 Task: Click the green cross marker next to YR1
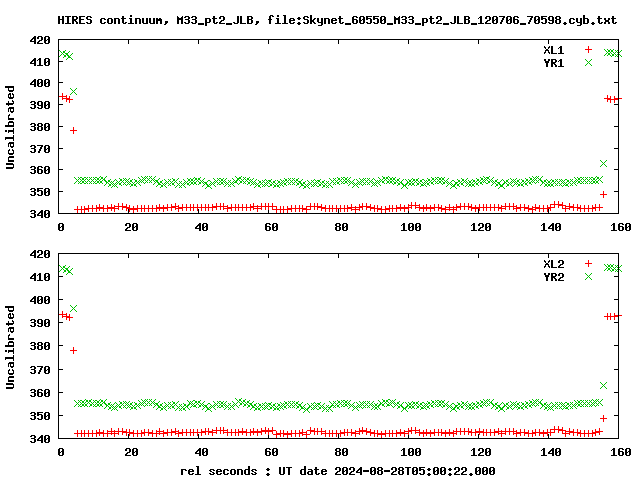click(x=588, y=62)
